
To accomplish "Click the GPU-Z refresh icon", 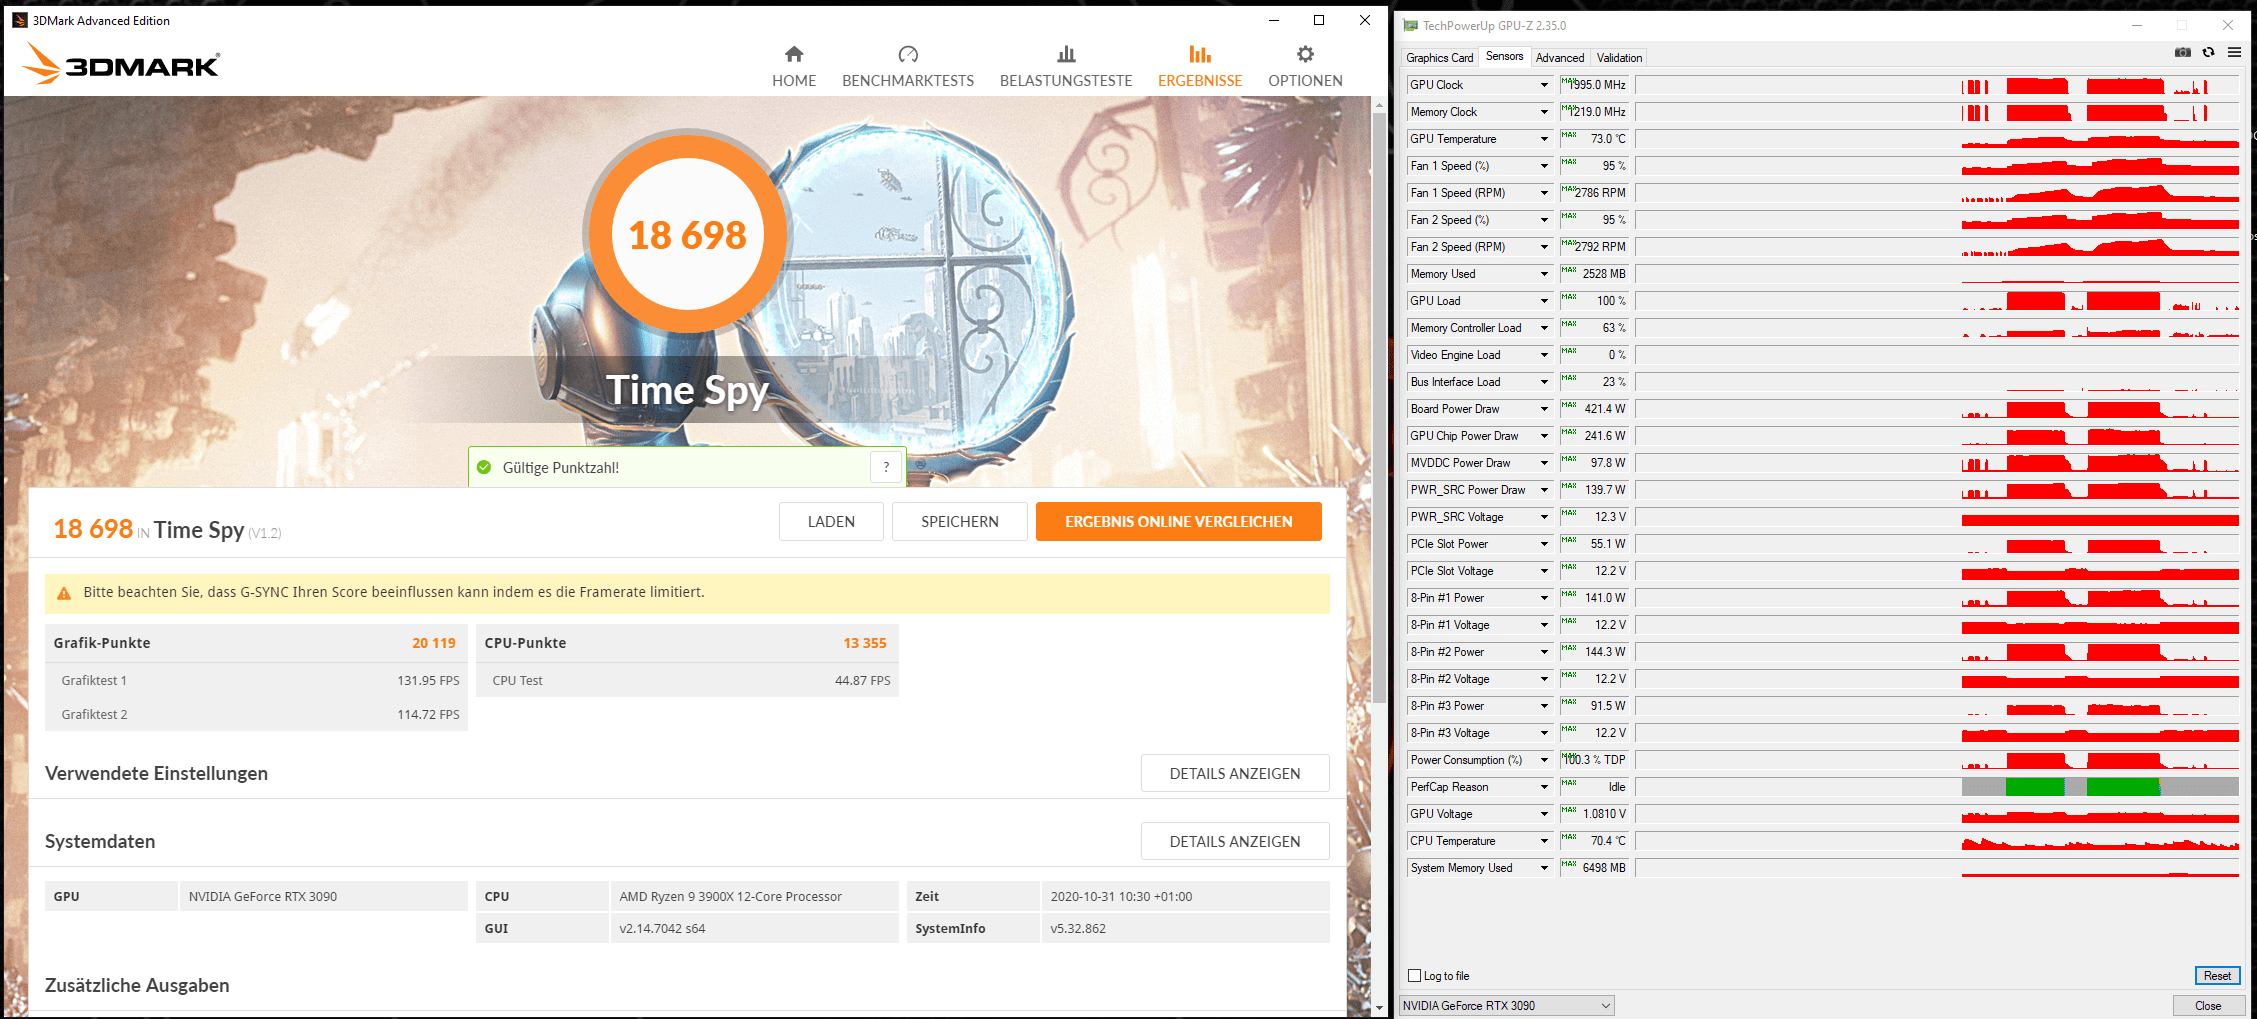I will tap(2208, 52).
